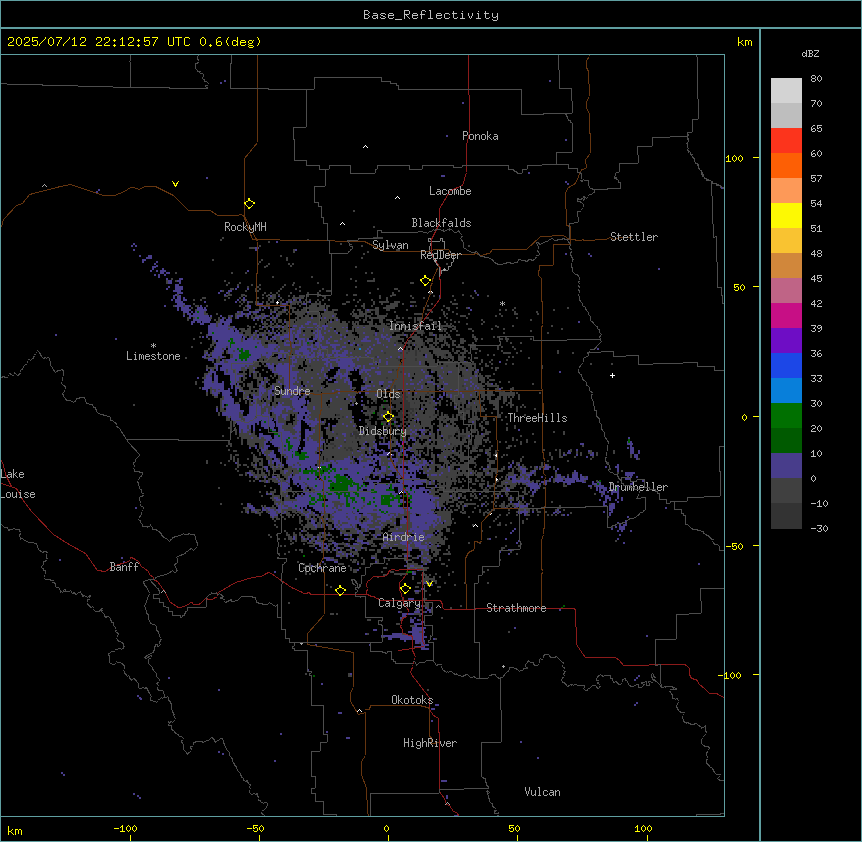This screenshot has width=862, height=842.
Task: Click the Didsbury town label
Action: click(x=383, y=431)
